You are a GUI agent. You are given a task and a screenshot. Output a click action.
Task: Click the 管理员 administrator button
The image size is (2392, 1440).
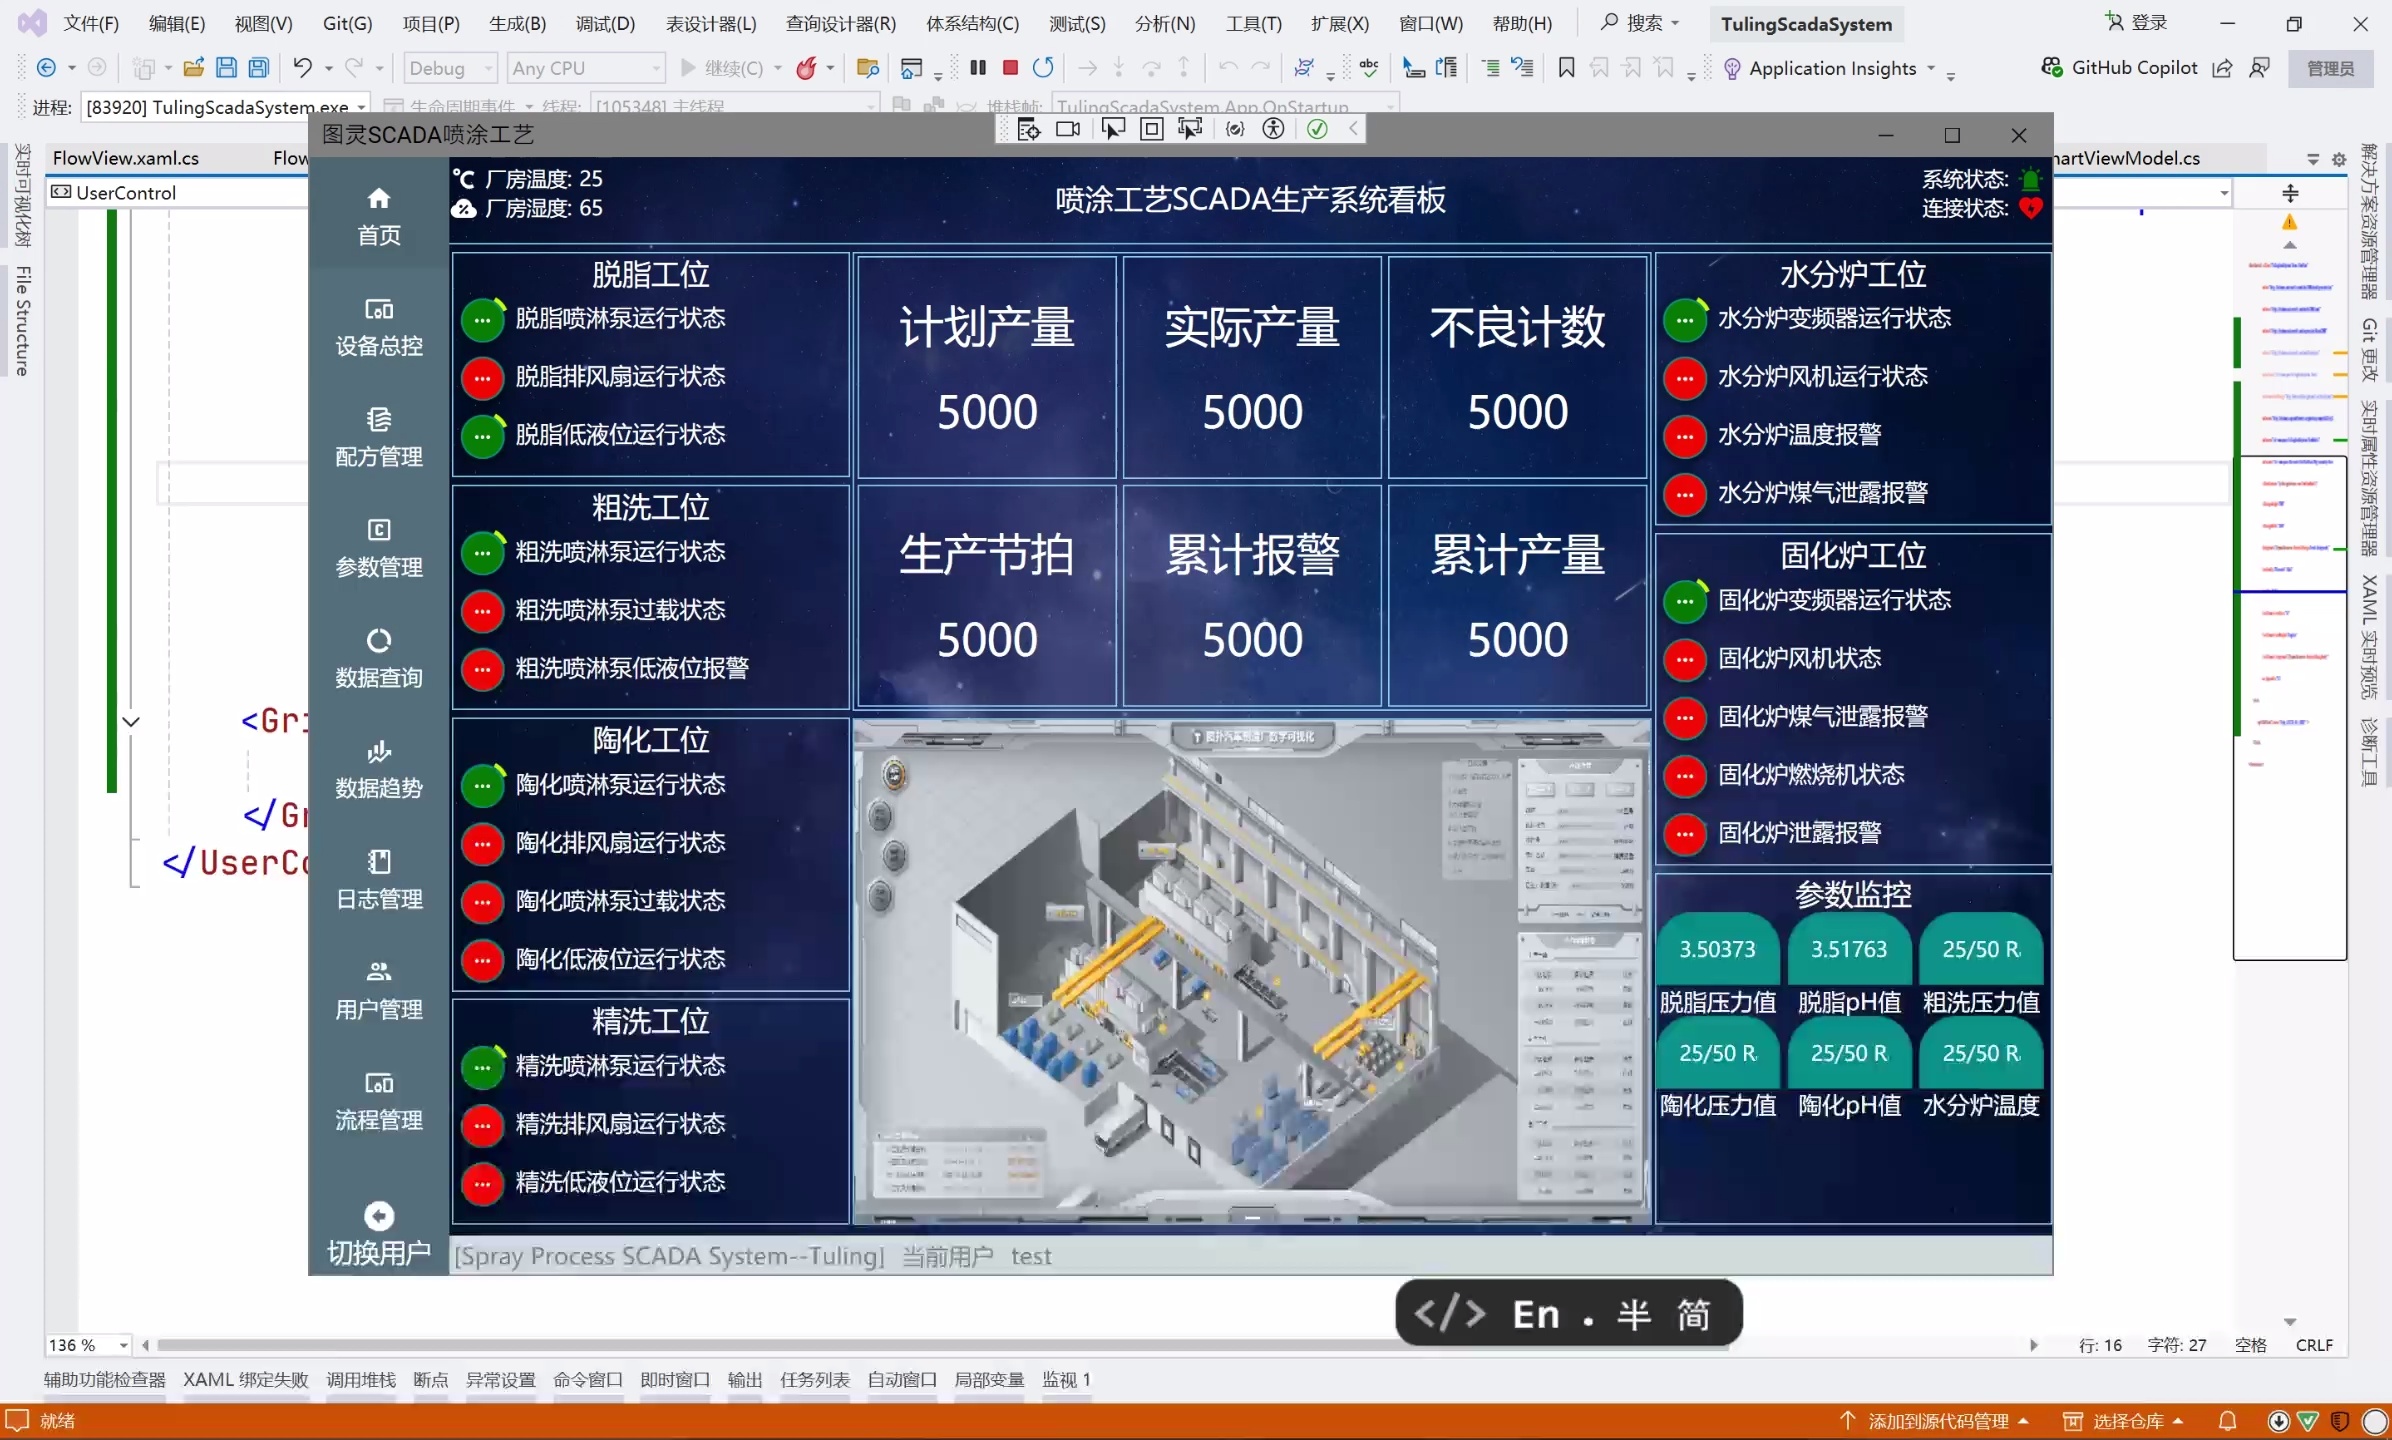(x=2330, y=68)
